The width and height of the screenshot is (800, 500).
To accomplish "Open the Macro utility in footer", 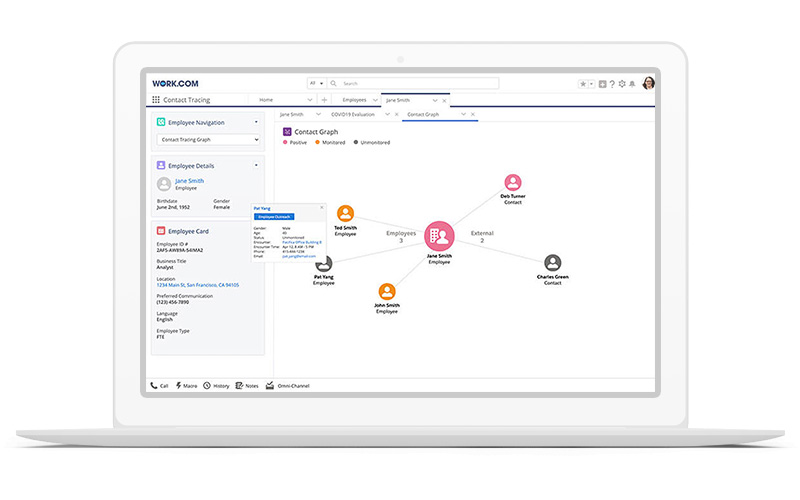I will coord(186,386).
